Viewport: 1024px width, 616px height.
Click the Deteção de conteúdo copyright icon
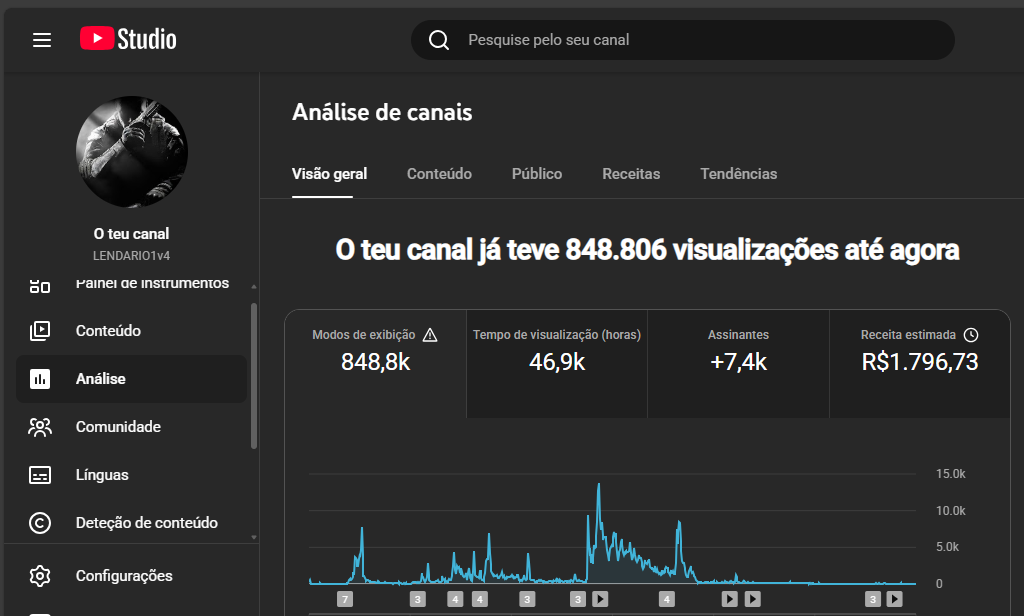coord(40,523)
